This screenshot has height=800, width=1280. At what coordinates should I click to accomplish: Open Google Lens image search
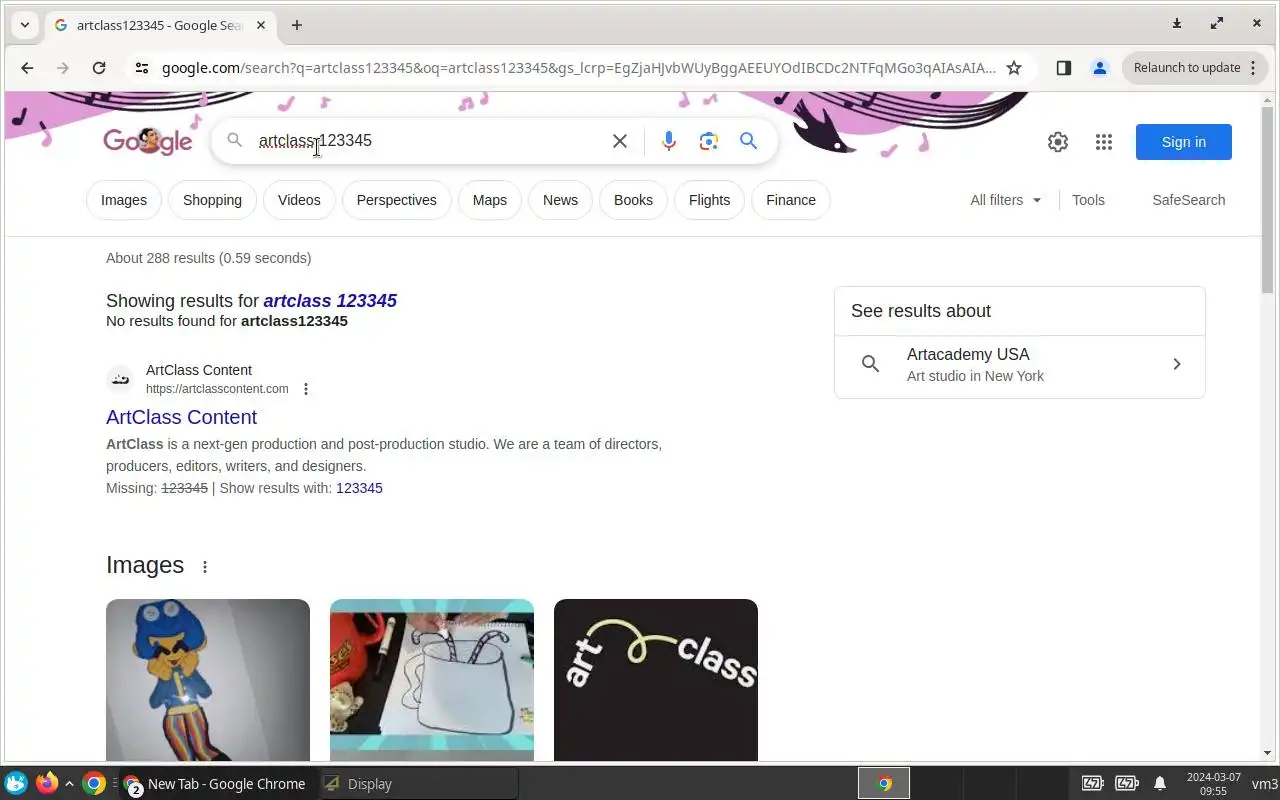tap(709, 141)
